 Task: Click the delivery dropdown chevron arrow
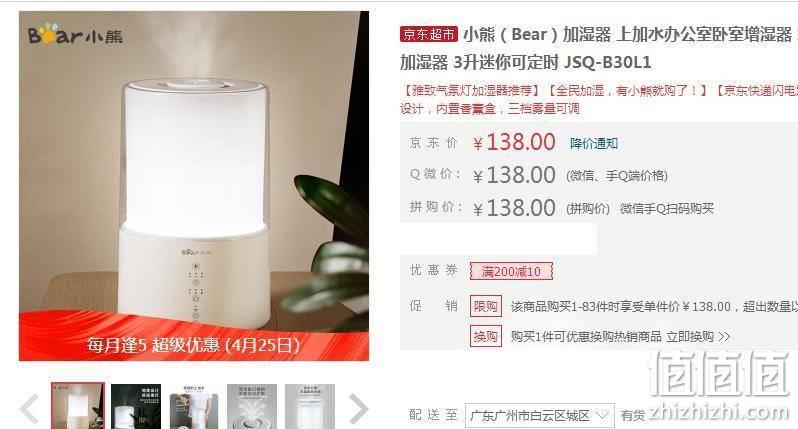point(602,415)
